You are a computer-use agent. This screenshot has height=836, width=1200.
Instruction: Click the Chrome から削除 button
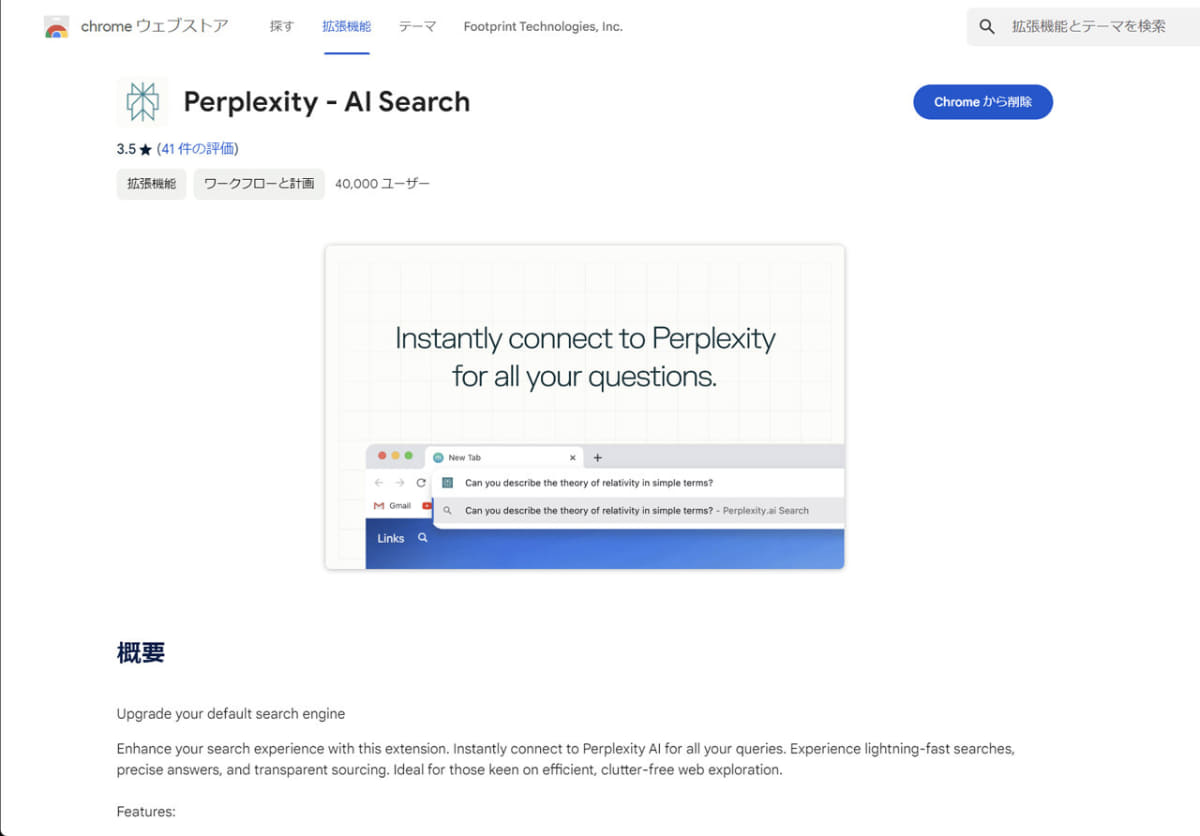click(982, 101)
